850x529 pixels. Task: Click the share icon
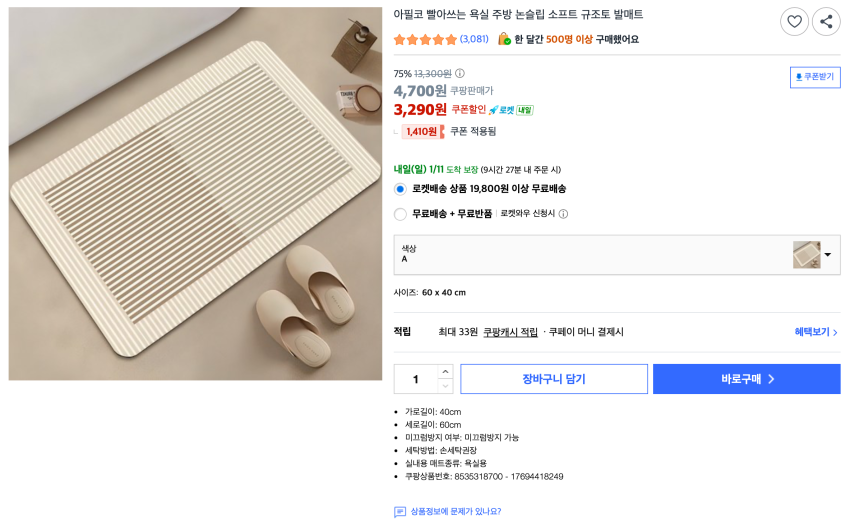[826, 21]
